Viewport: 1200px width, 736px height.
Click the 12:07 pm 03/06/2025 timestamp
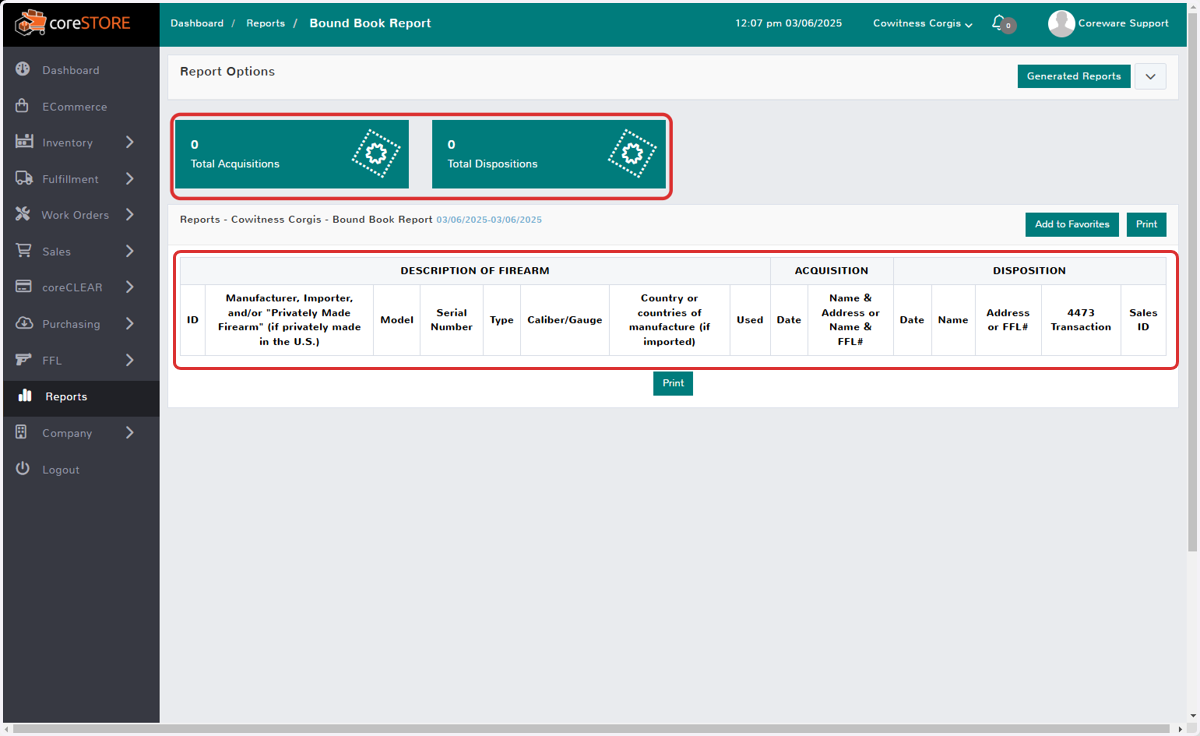(x=790, y=23)
